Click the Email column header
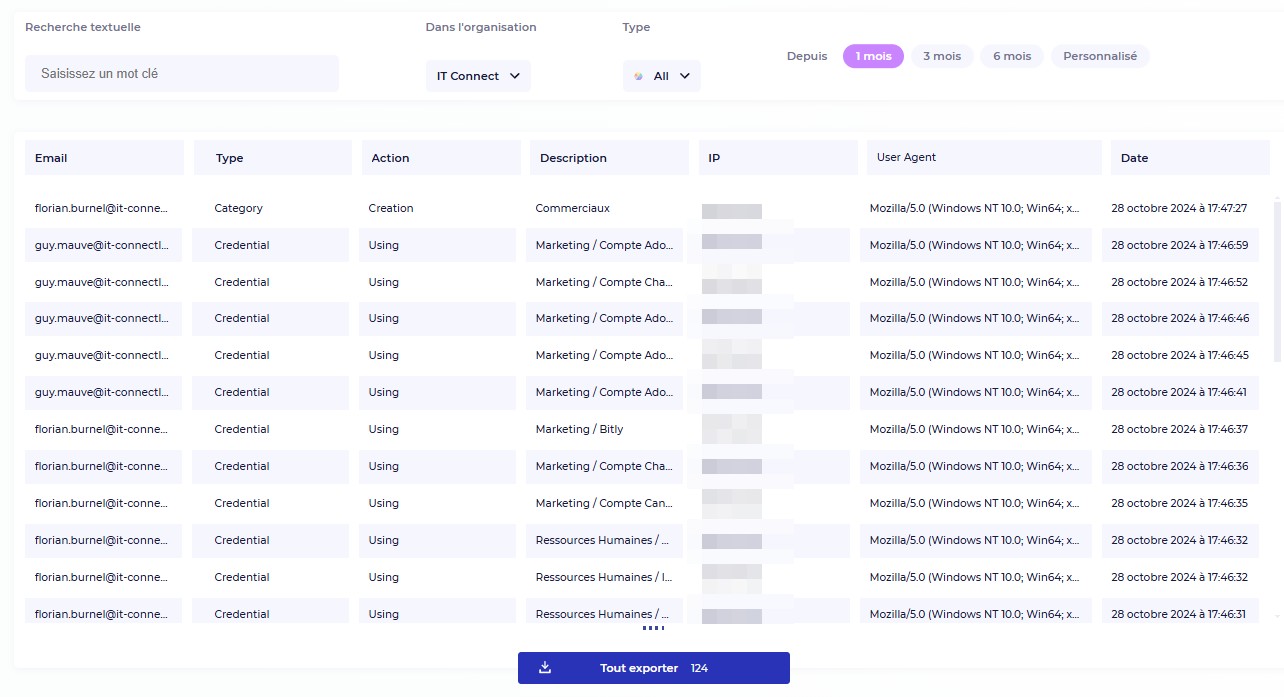This screenshot has height=697, width=1284. pos(104,158)
